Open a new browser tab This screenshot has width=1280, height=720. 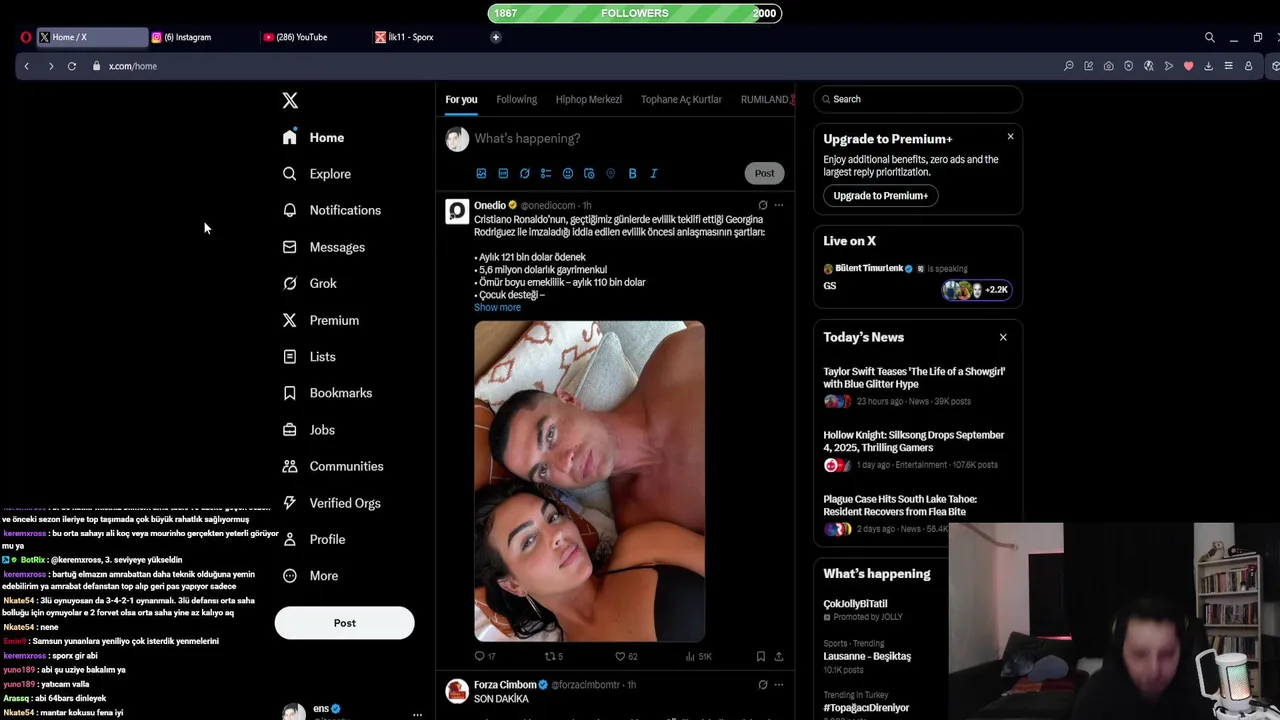(x=495, y=37)
